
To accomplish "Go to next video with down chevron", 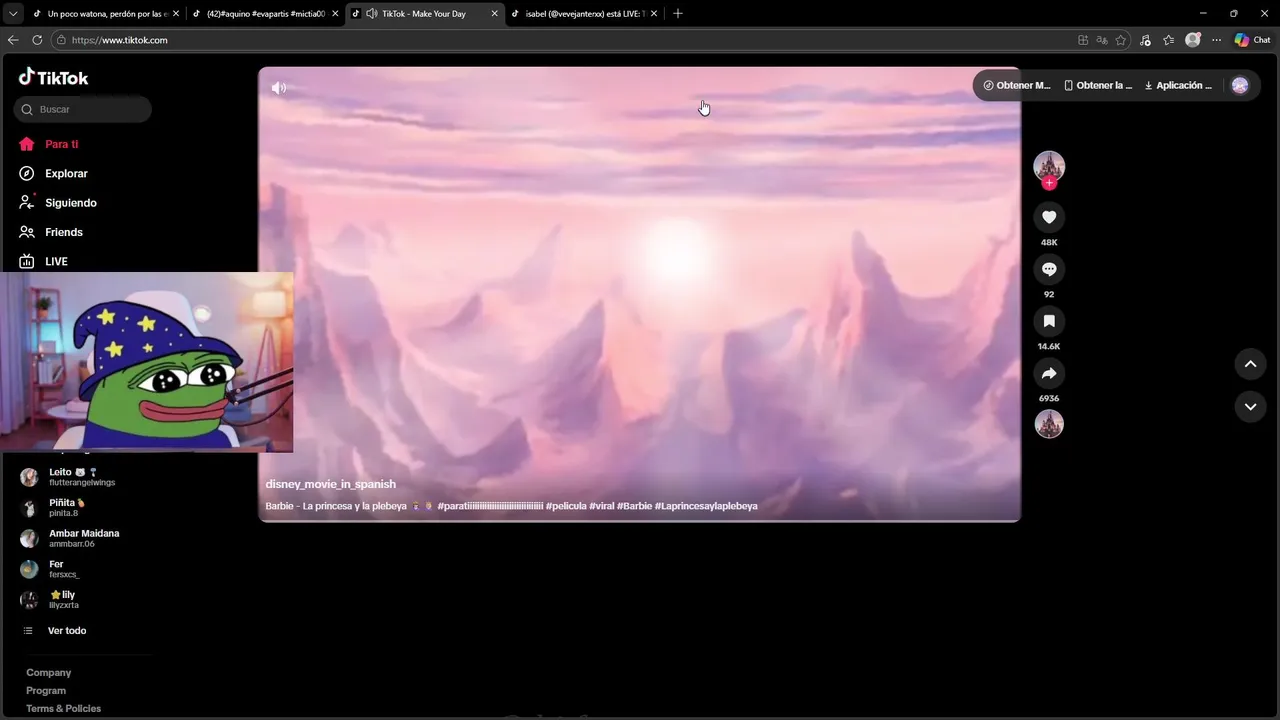I will tap(1250, 406).
